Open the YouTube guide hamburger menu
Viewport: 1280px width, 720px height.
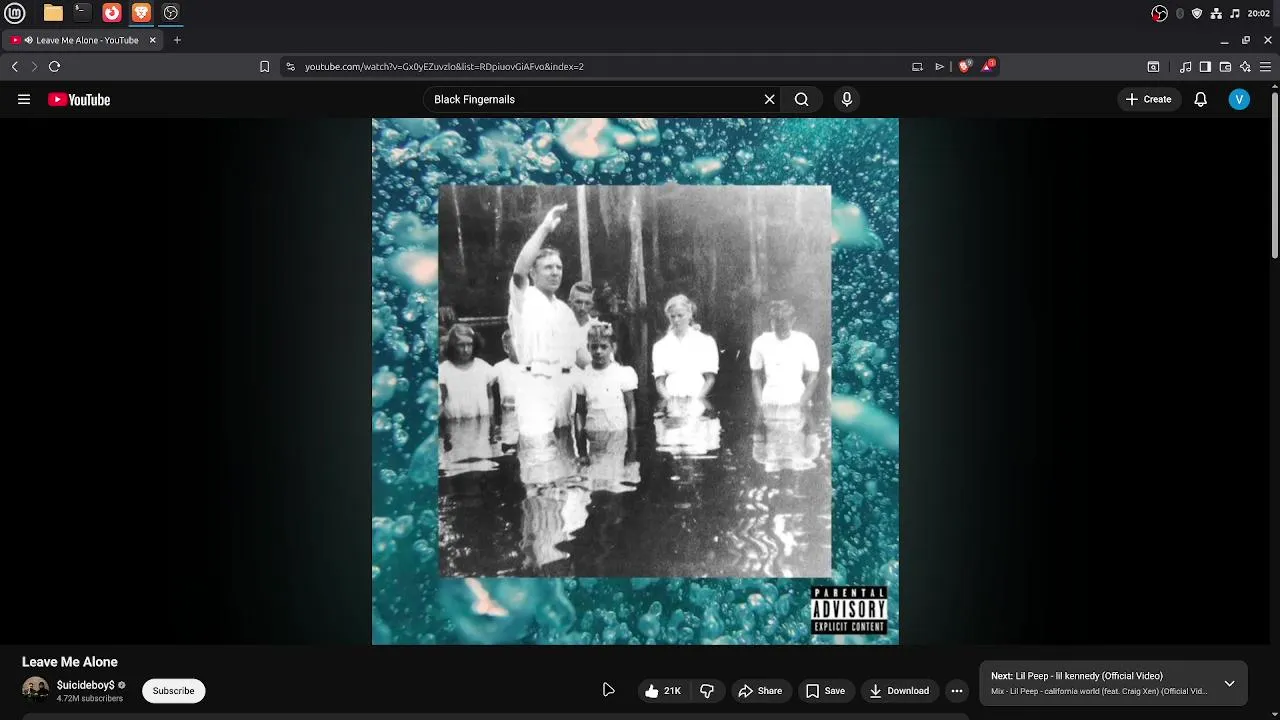tap(24, 99)
